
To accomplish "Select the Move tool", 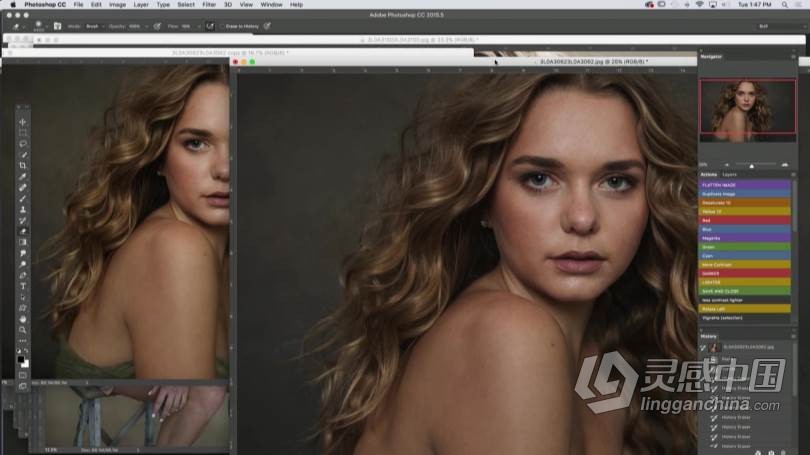I will pos(23,122).
